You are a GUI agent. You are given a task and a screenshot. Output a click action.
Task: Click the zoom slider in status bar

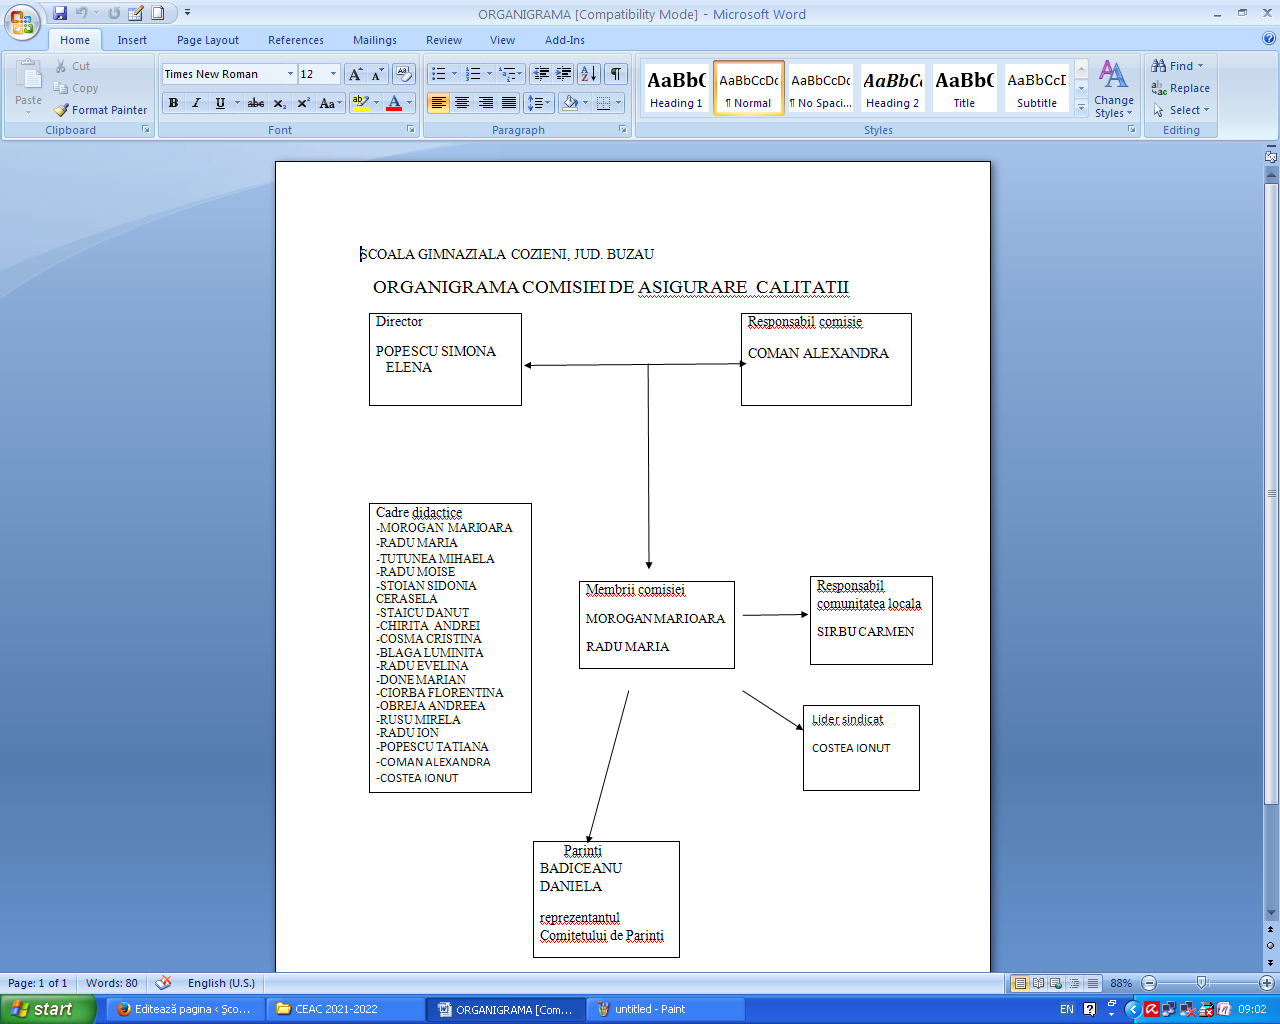[1202, 983]
